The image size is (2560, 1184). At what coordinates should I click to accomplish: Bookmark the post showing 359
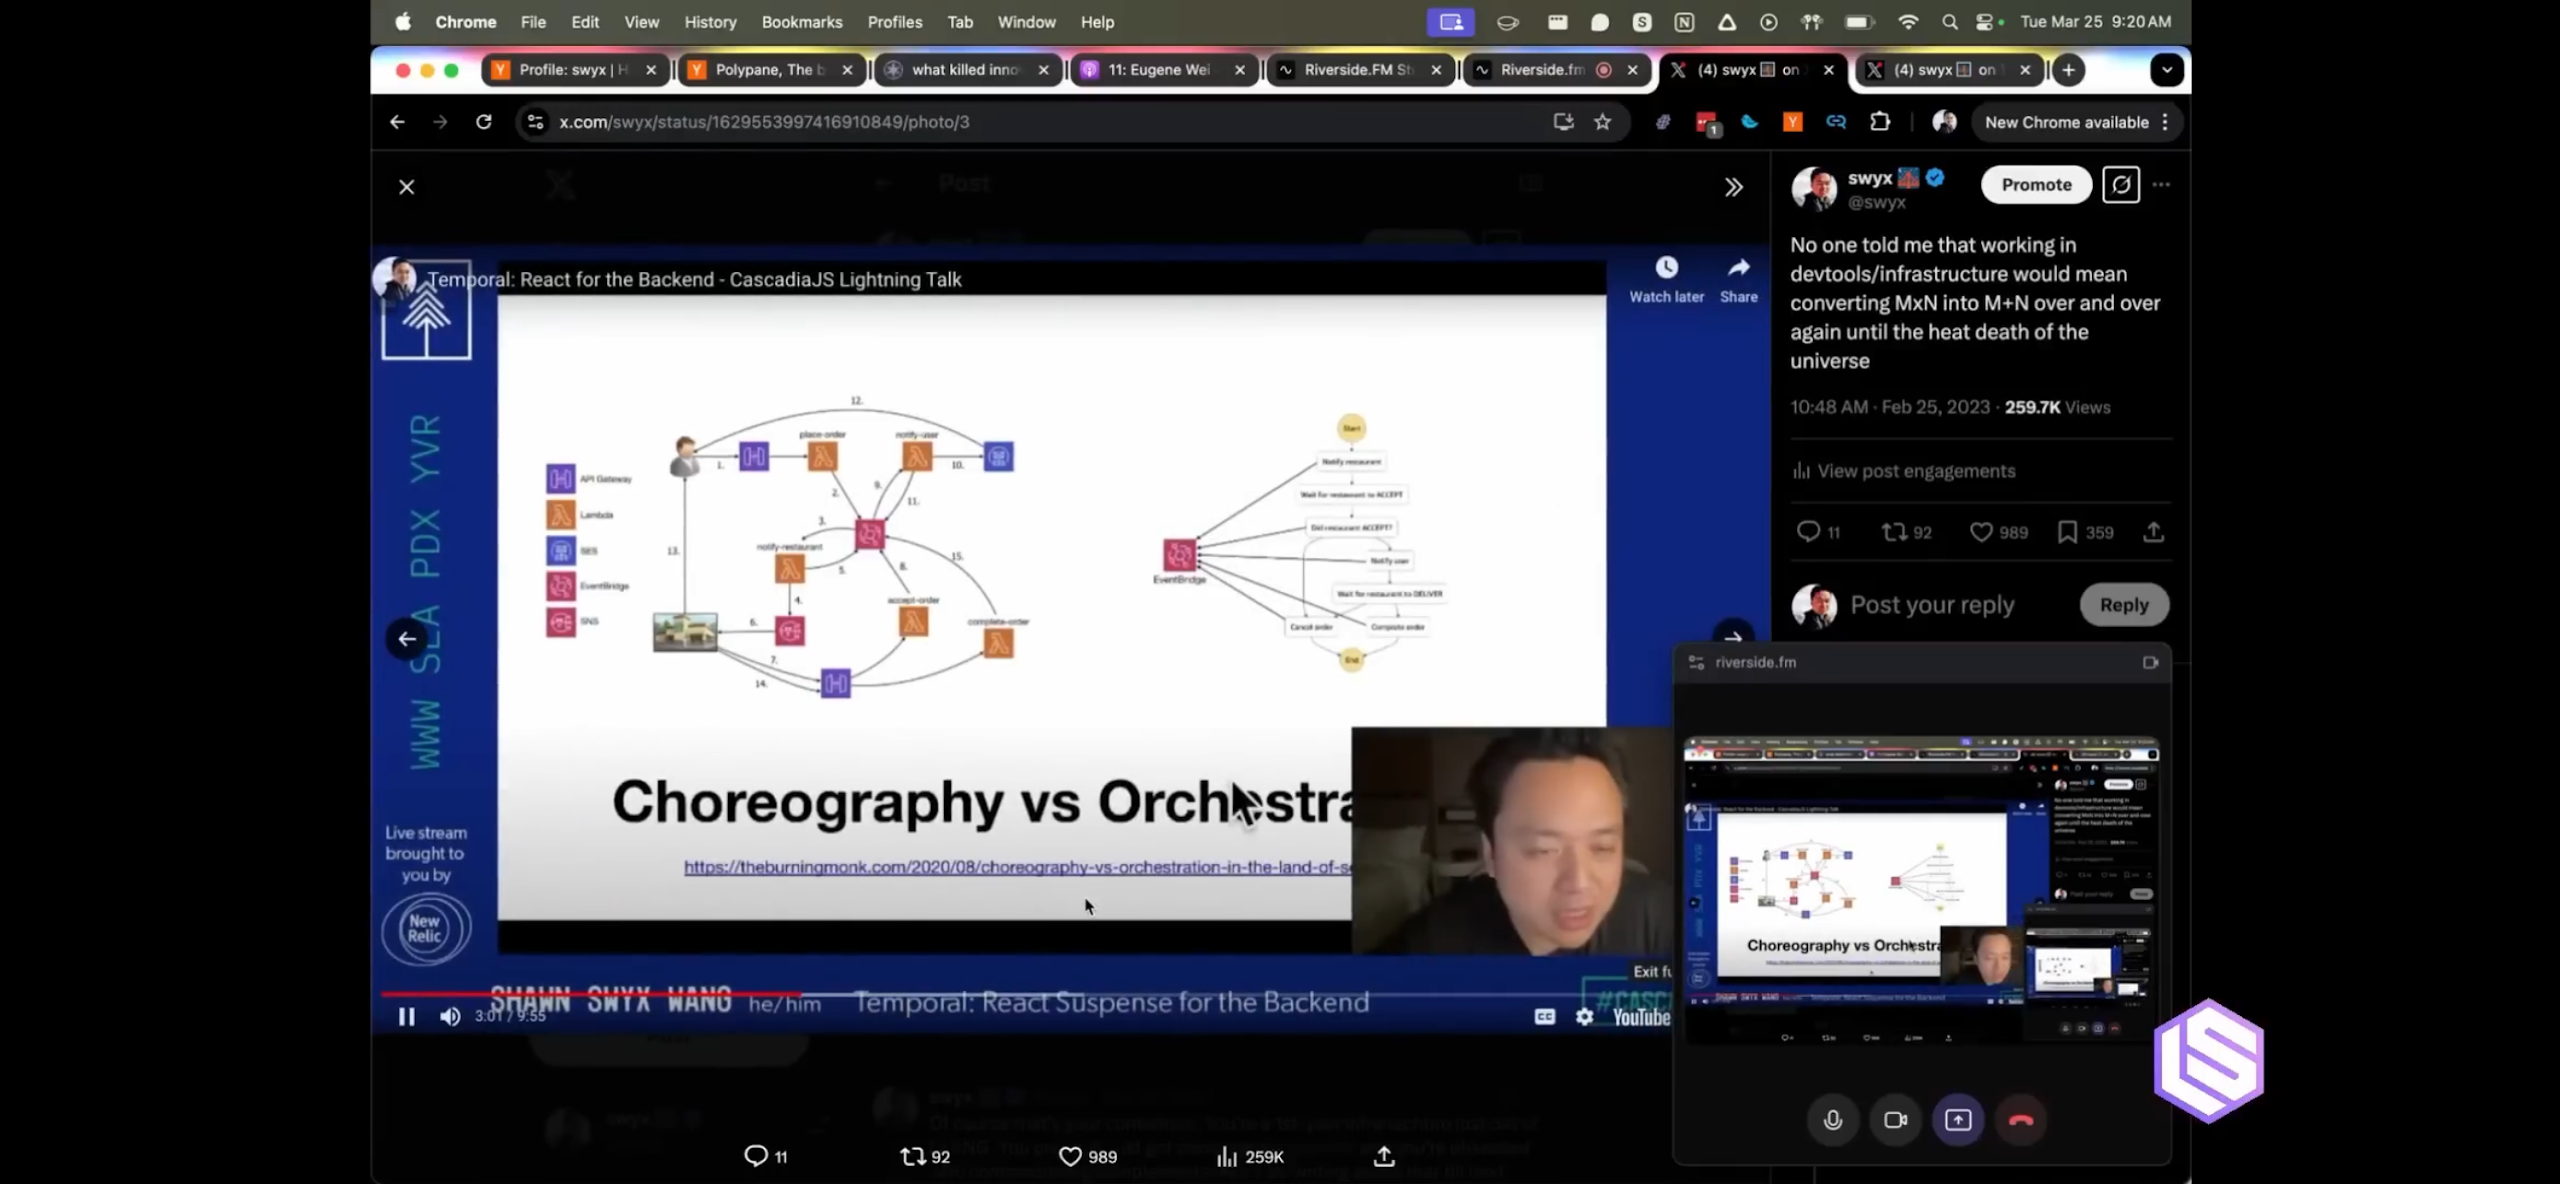(2085, 532)
